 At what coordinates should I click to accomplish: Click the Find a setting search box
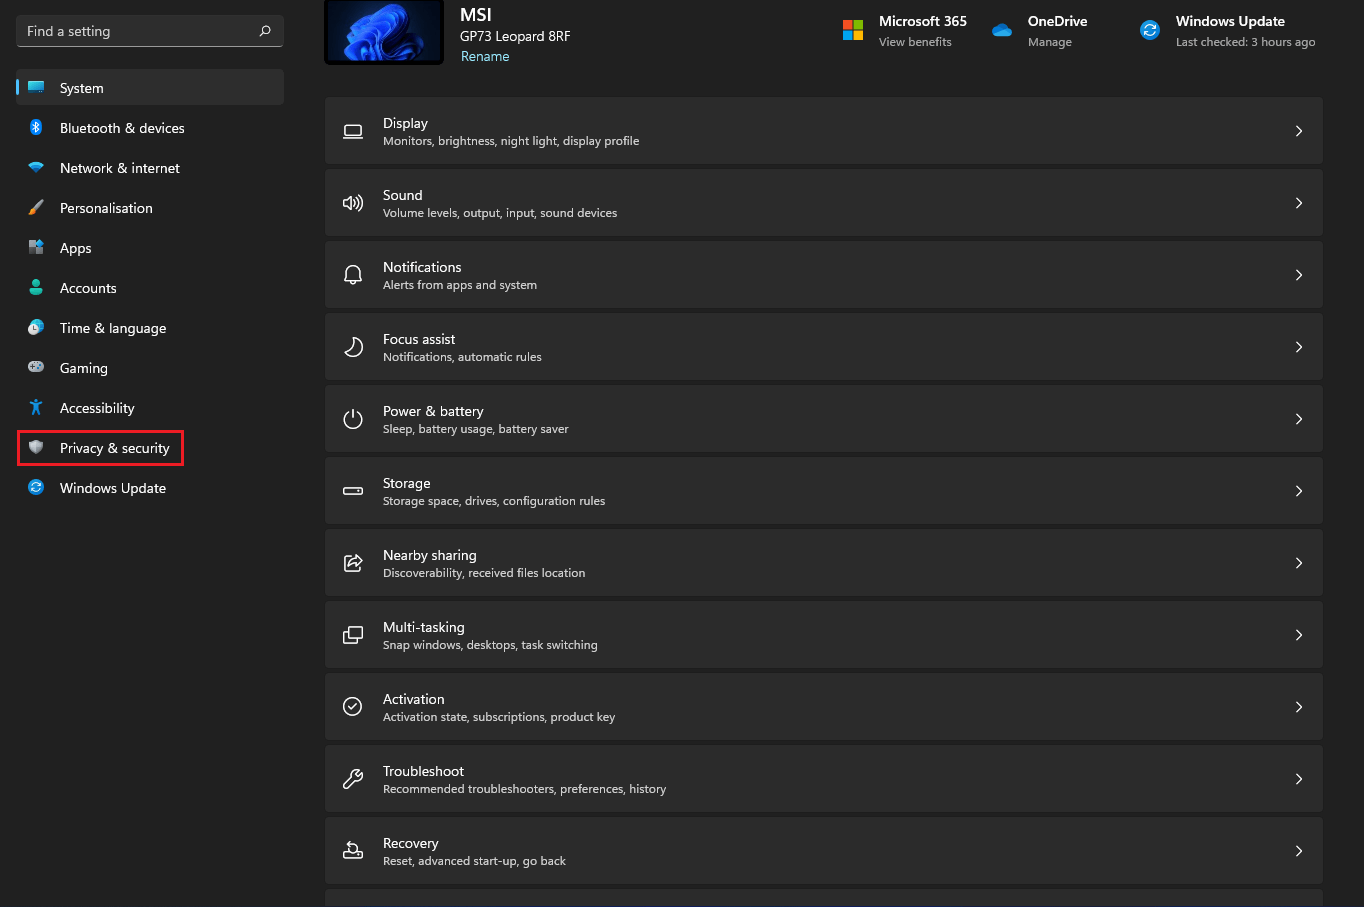pos(140,31)
